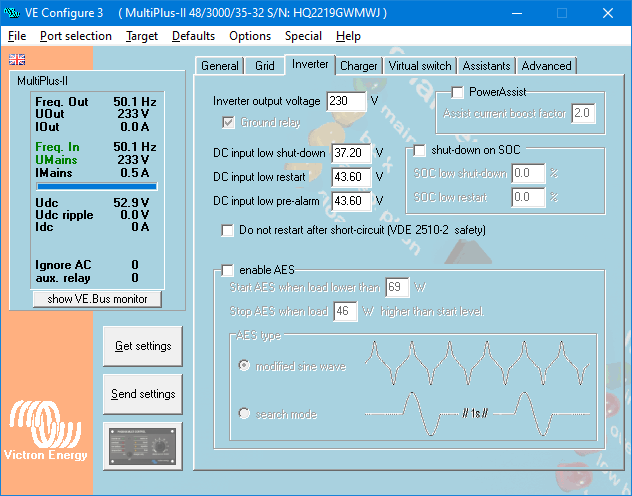Image resolution: width=632 pixels, height=496 pixels.
Task: Open the Defaults menu
Action: pos(193,36)
